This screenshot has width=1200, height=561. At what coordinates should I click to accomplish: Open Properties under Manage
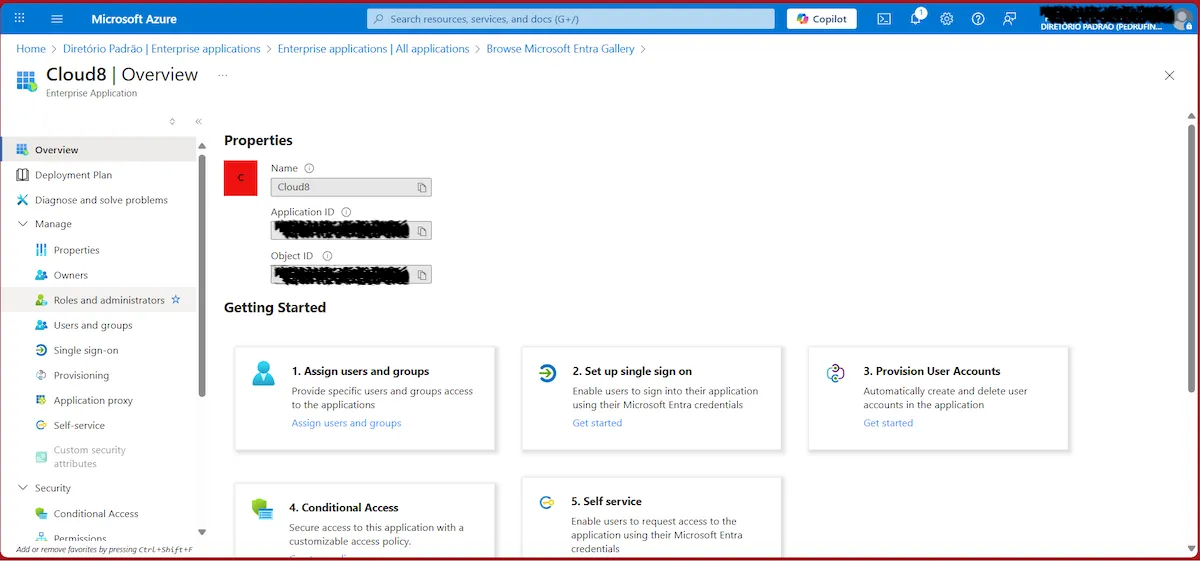[77, 250]
